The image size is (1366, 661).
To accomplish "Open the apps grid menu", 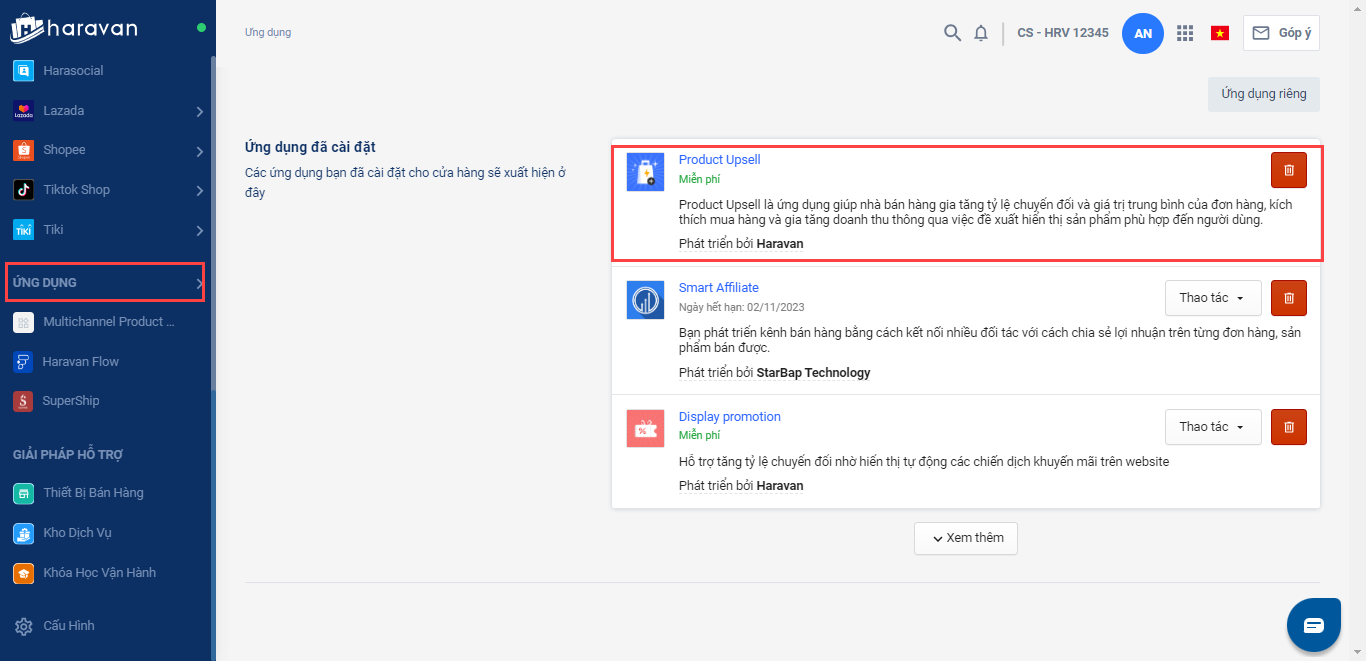I will (1185, 33).
